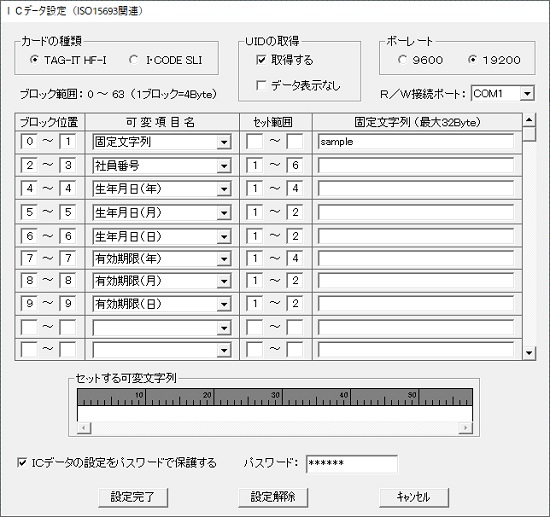550x517 pixels.
Task: Click the キャンセル button
Action: point(414,497)
